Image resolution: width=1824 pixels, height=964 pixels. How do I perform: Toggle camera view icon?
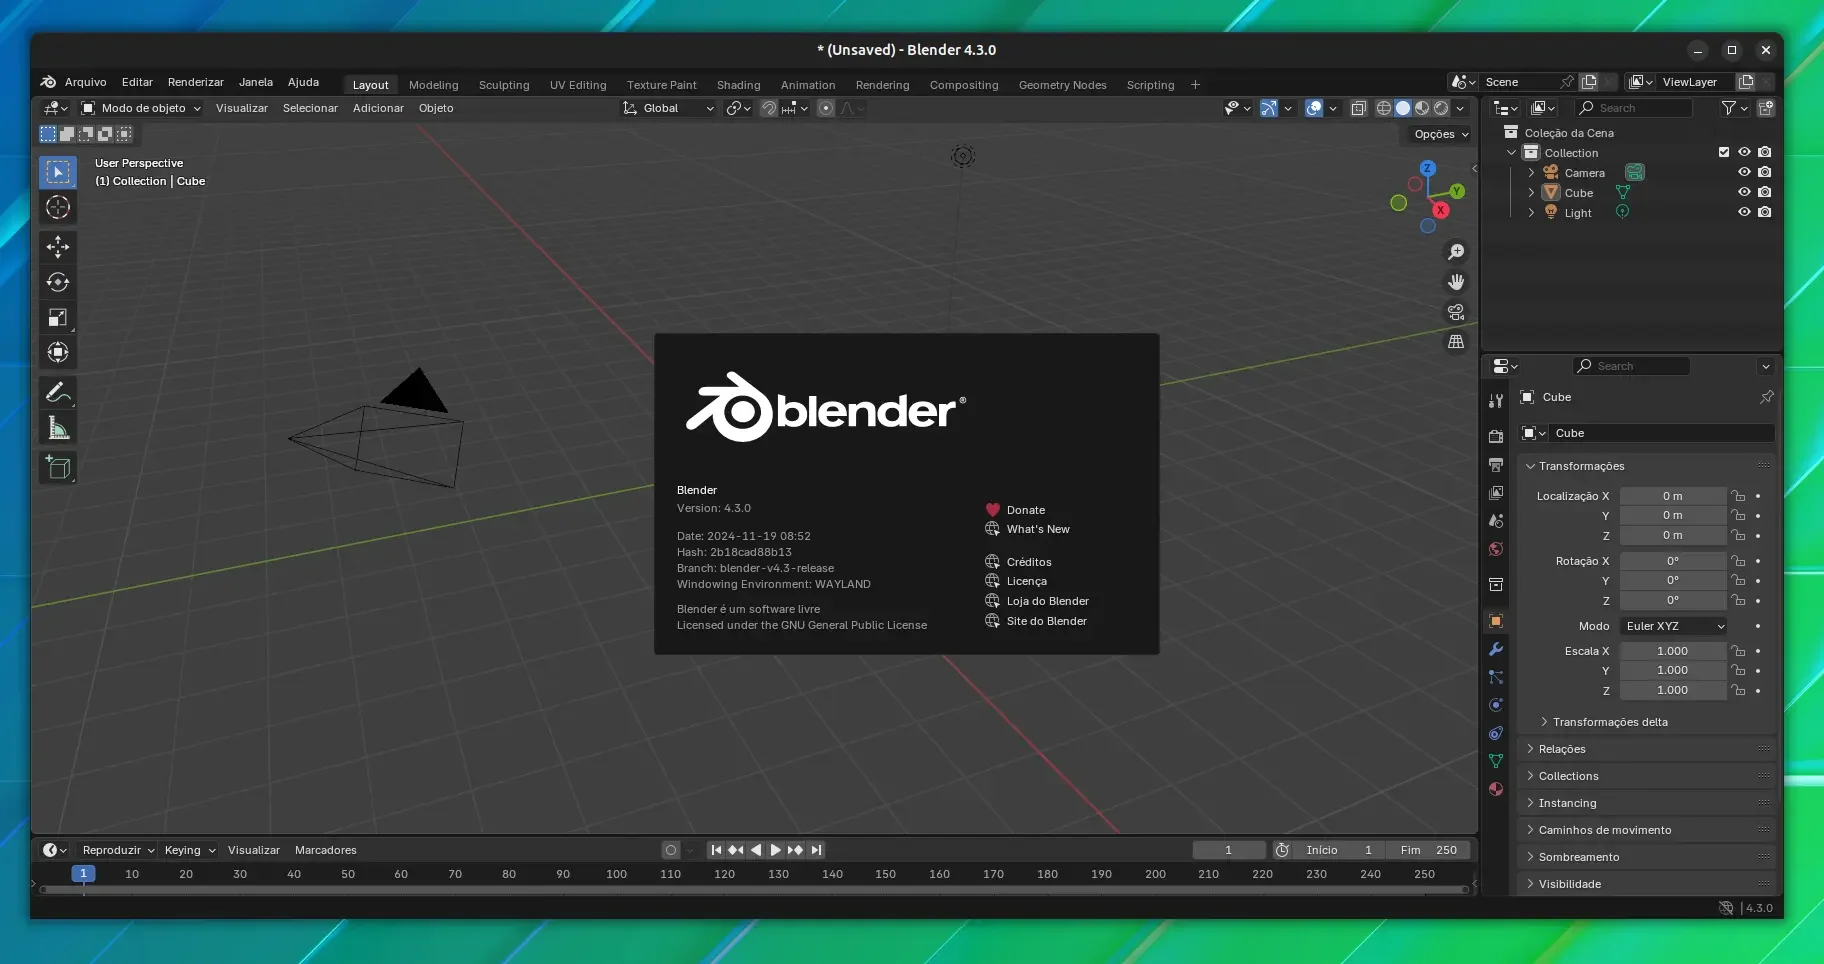click(x=1456, y=312)
